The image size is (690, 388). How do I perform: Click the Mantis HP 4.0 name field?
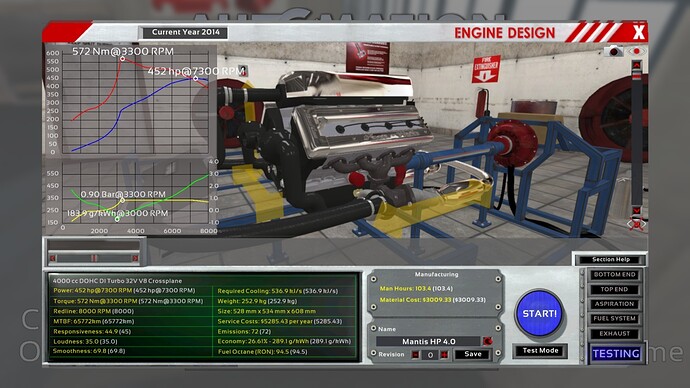coord(429,341)
